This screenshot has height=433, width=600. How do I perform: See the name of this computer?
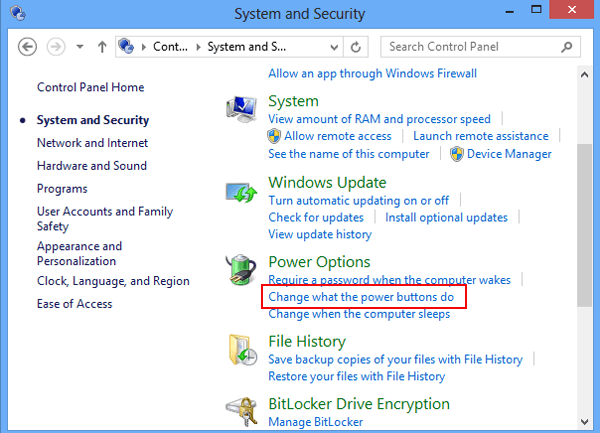click(x=349, y=154)
